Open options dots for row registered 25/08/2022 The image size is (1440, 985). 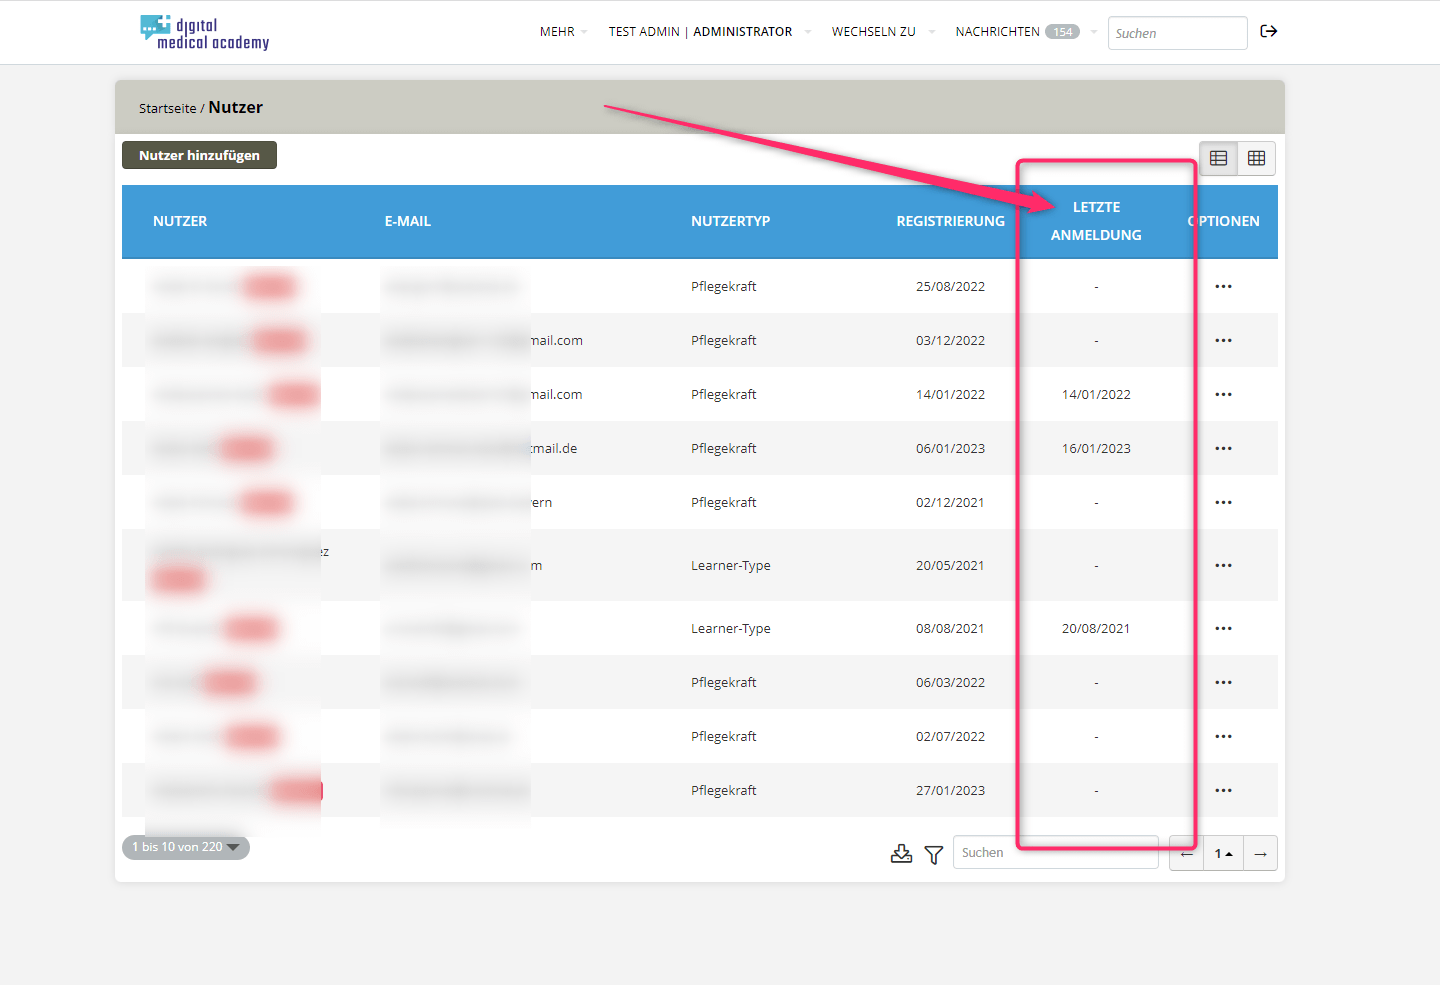click(x=1223, y=287)
